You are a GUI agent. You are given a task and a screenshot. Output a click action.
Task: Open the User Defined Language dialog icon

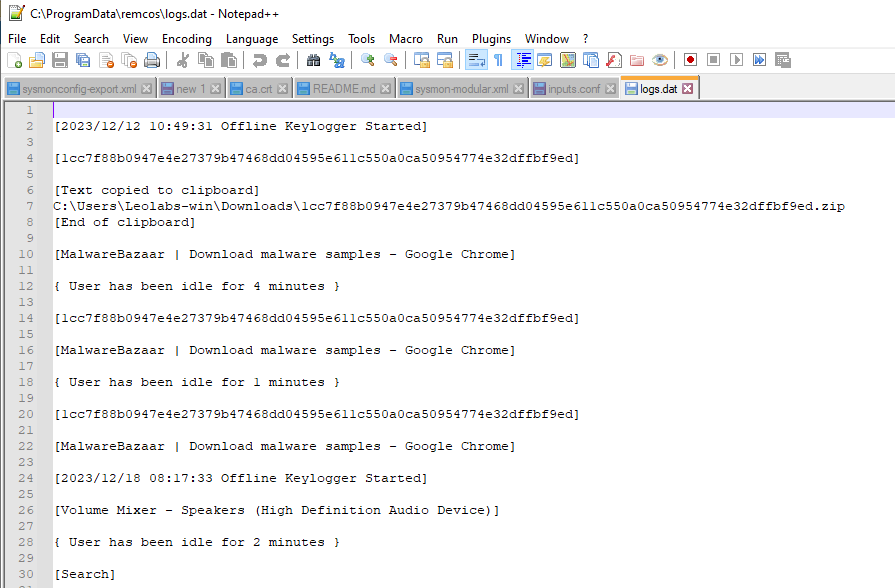click(x=545, y=60)
